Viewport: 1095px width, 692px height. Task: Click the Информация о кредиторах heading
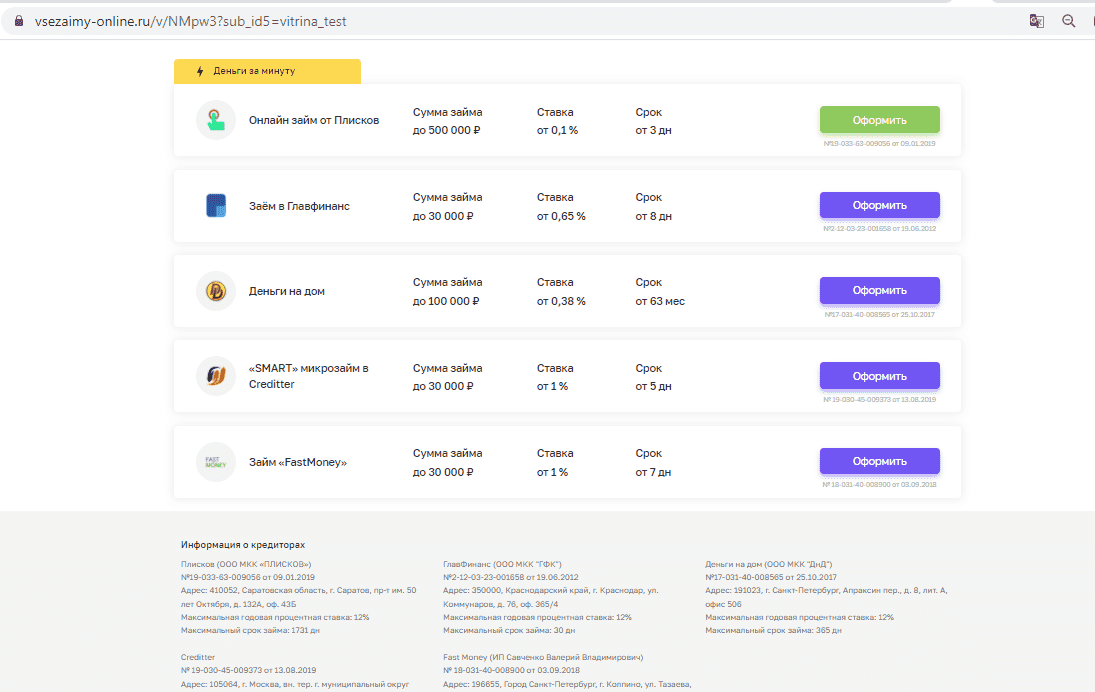(x=243, y=545)
